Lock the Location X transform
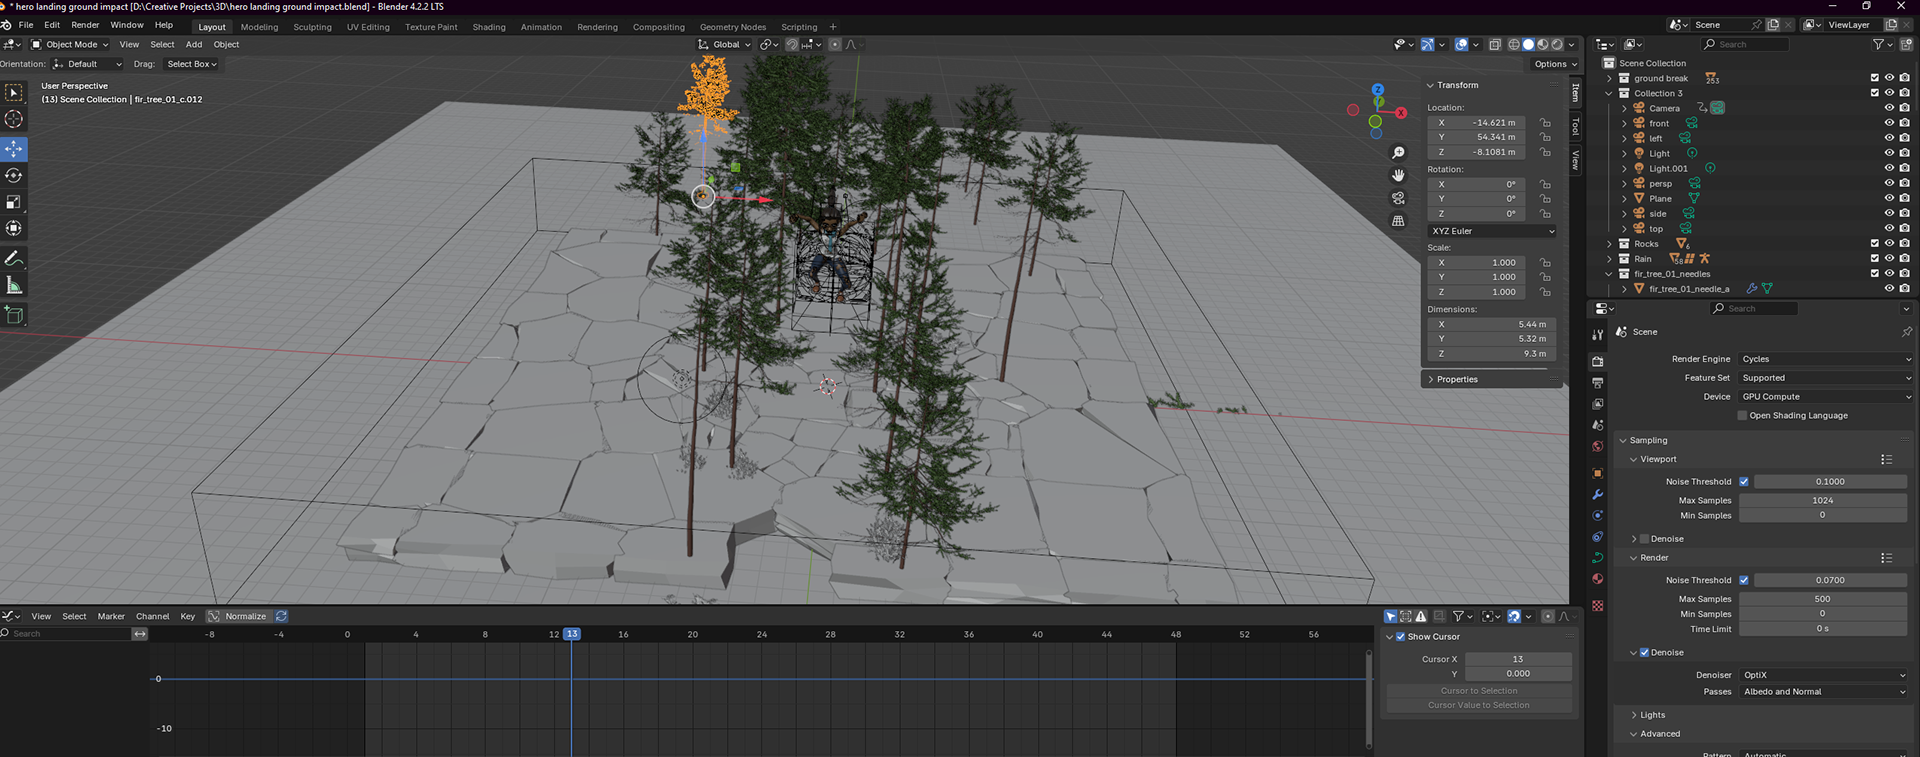Screen dimensions: 1920x757 pyautogui.click(x=1545, y=123)
